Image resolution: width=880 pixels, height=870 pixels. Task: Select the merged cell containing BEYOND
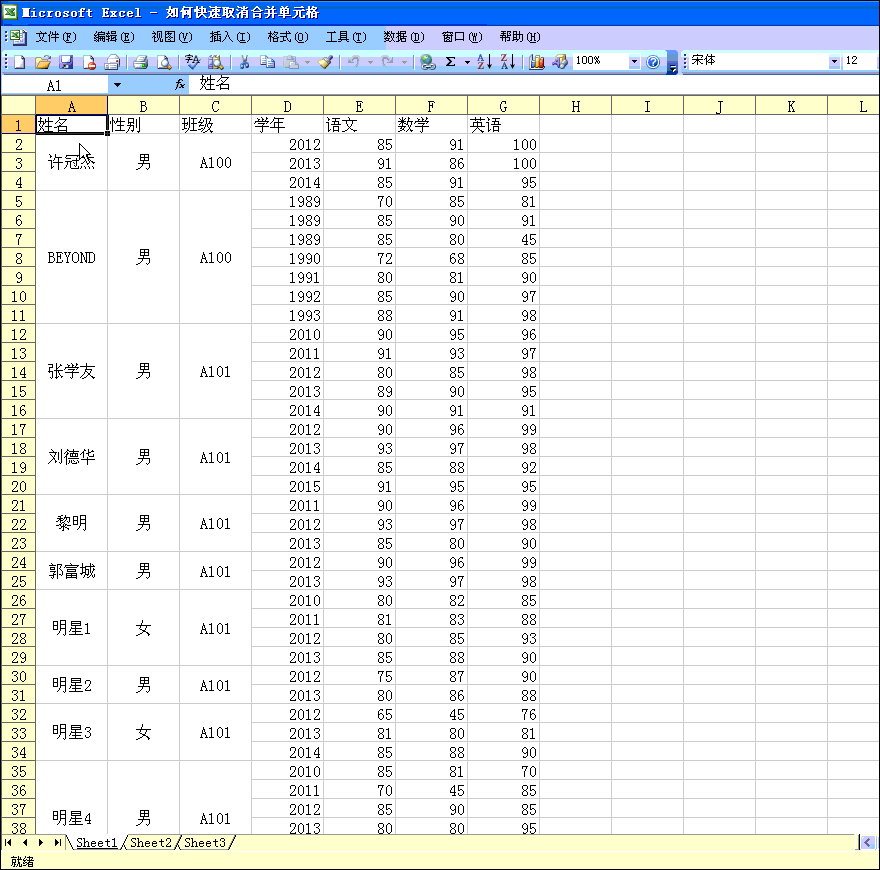(x=72, y=258)
